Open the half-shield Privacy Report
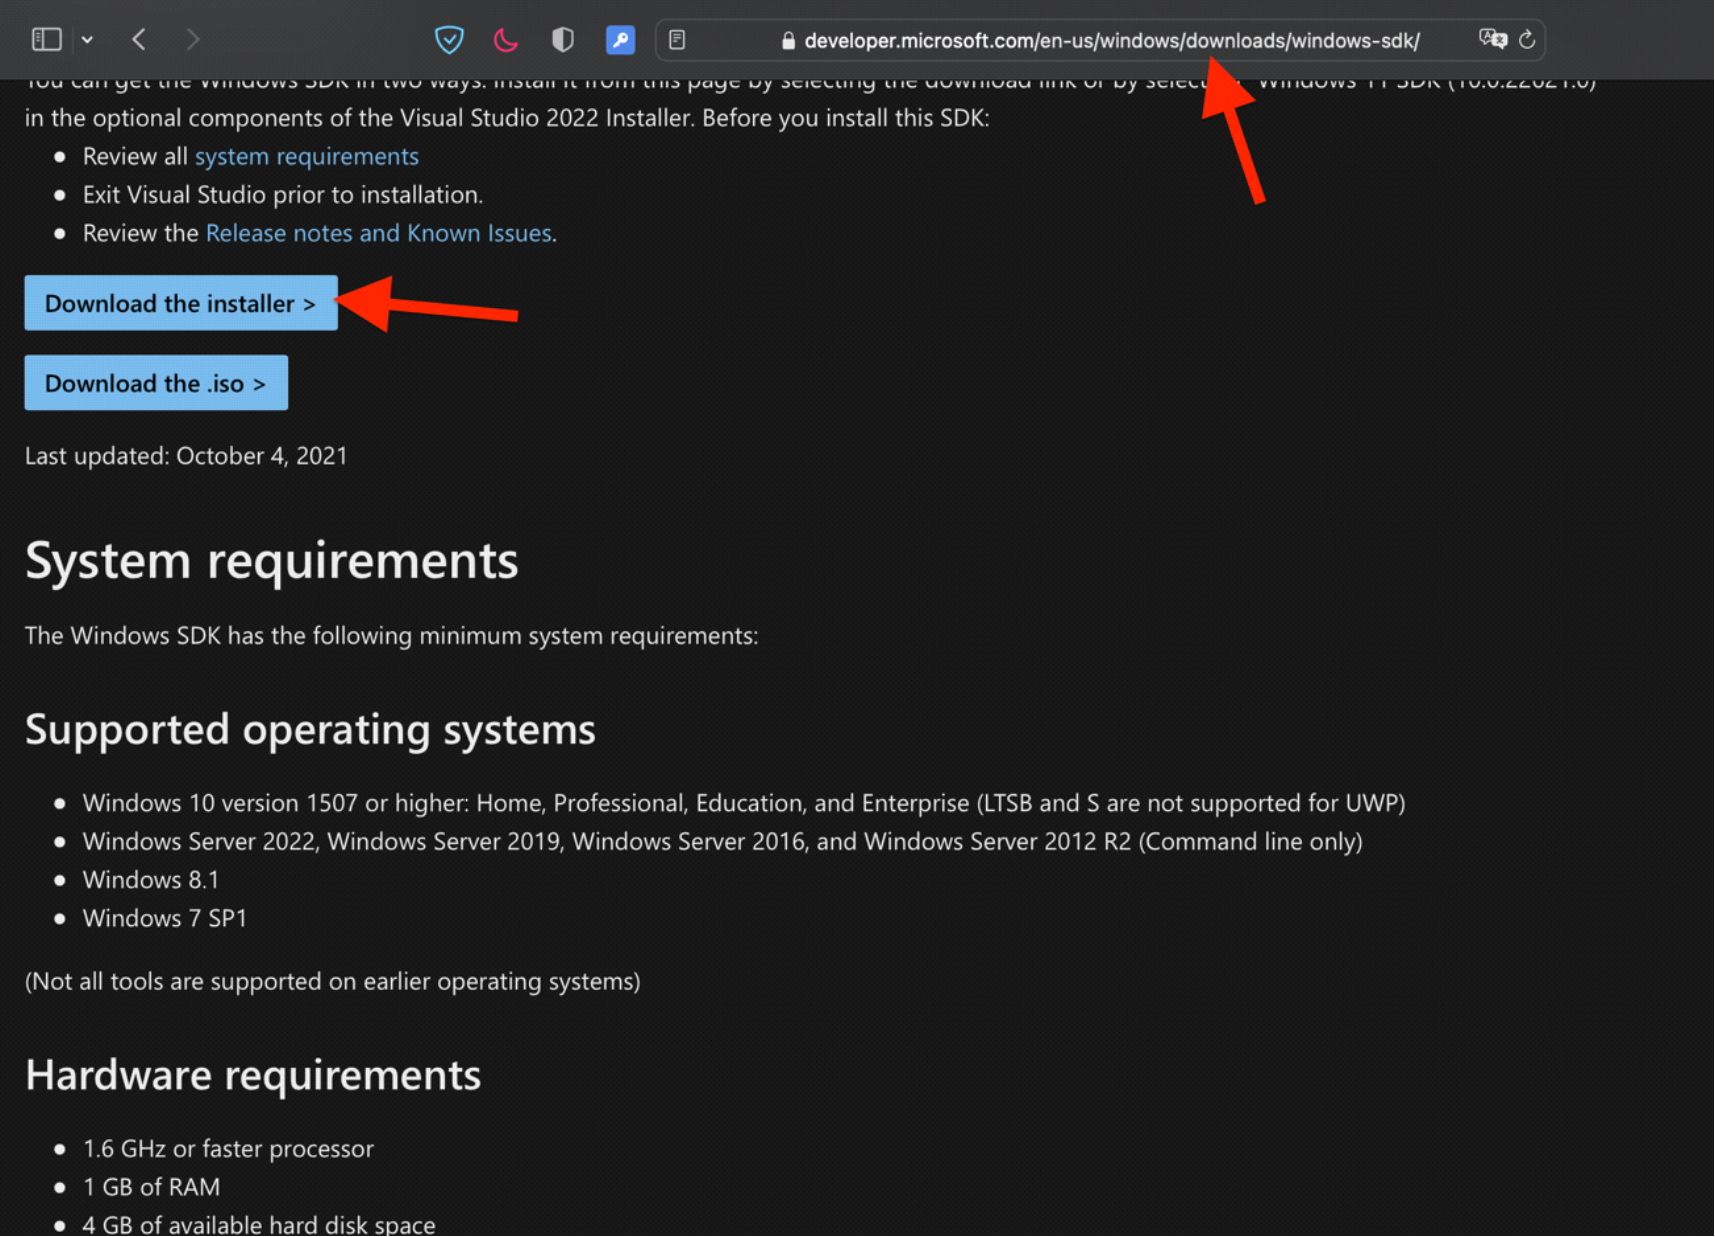 point(563,40)
